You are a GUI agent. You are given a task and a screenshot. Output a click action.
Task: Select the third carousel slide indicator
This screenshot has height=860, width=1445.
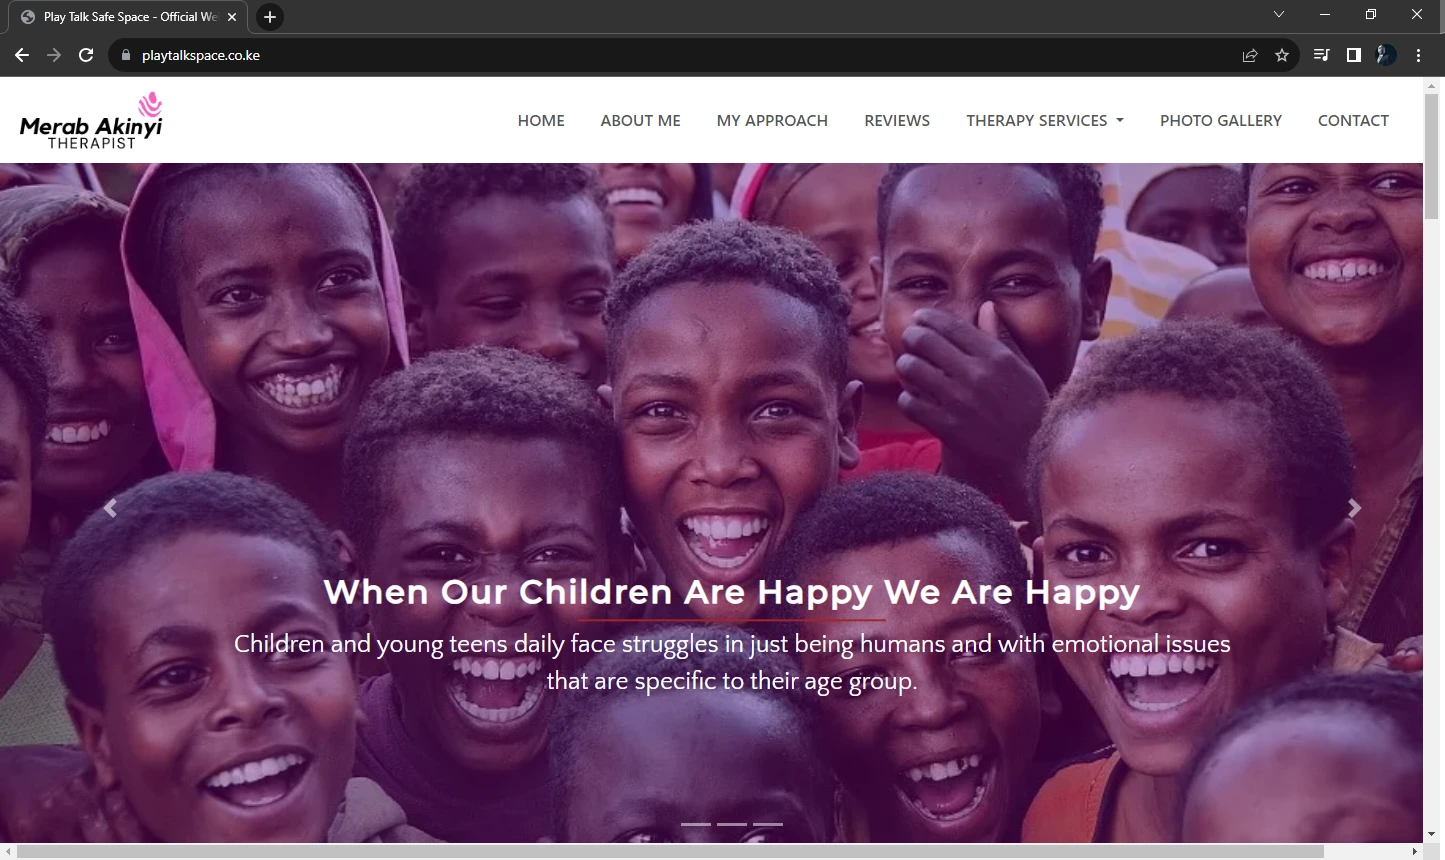[x=768, y=824]
